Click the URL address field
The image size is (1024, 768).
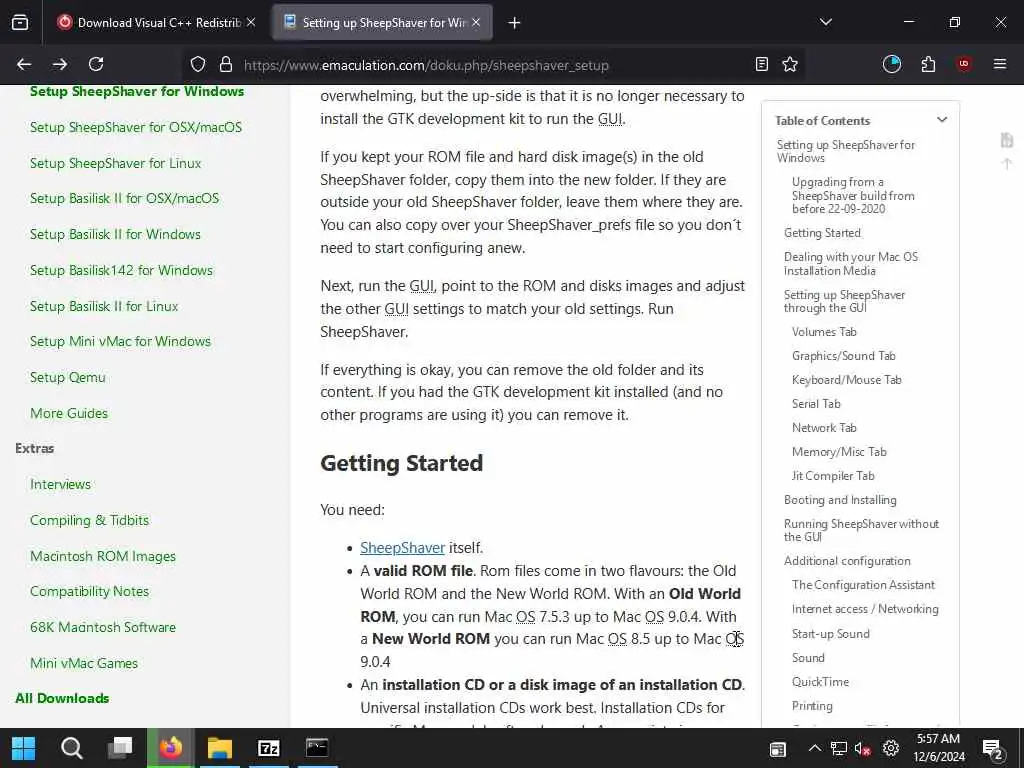click(x=493, y=65)
